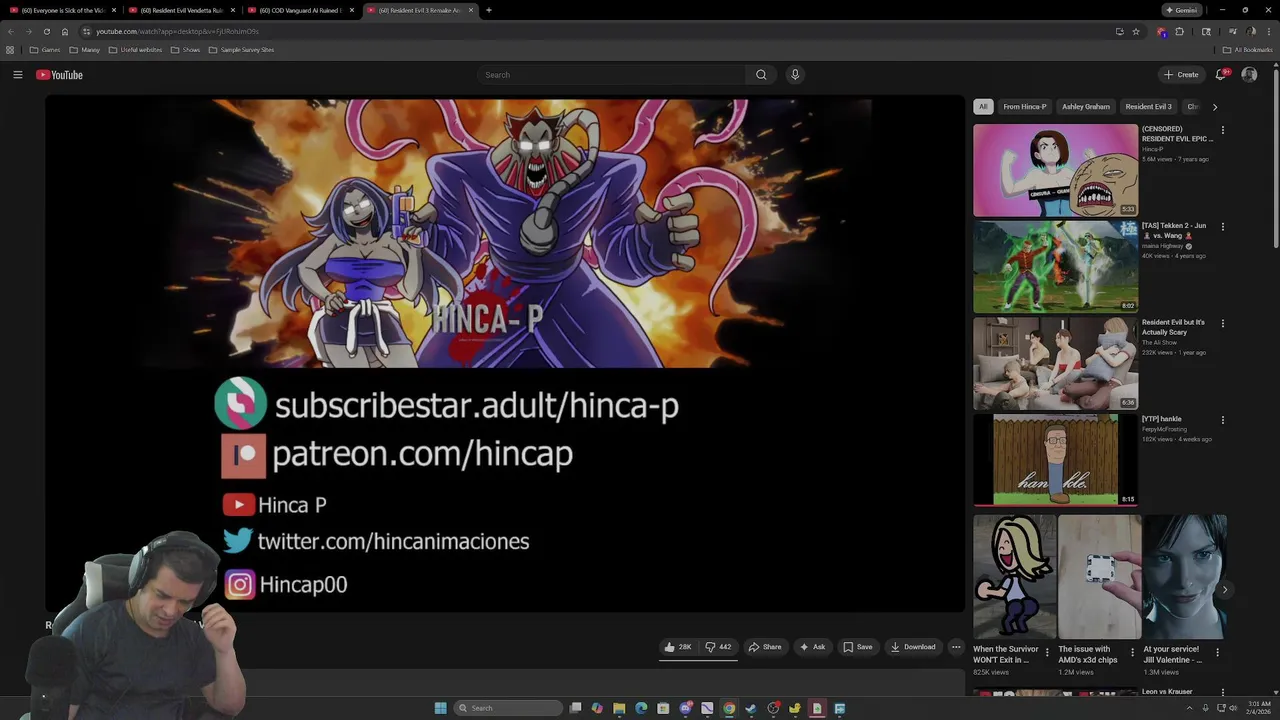This screenshot has height=720, width=1280.
Task: Open the All Bookmarks folder
Action: [x=1246, y=50]
